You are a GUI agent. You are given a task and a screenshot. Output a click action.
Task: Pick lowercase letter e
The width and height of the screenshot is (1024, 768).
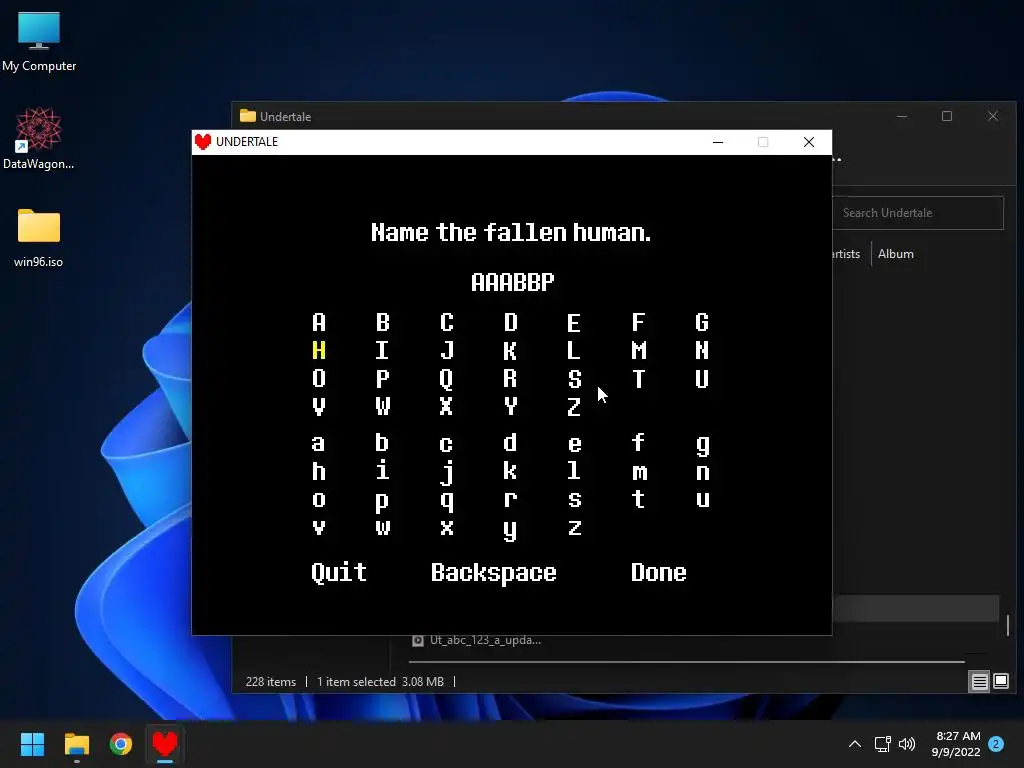[x=574, y=444]
